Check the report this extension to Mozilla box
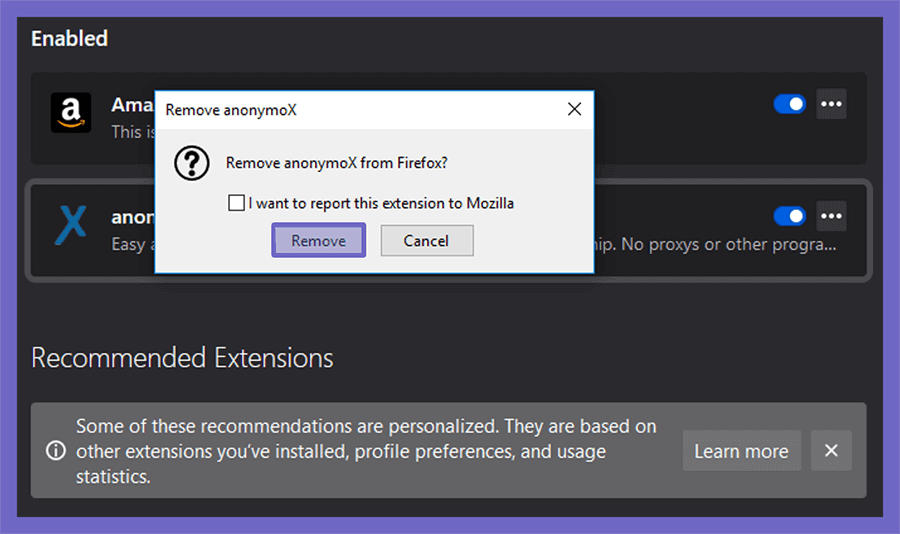Viewport: 900px width, 534px height. [236, 203]
